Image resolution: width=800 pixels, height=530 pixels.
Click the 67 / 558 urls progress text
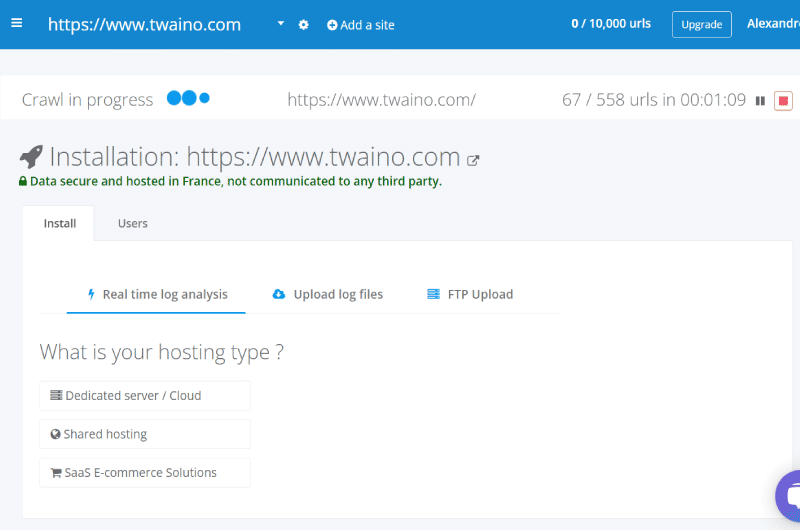pos(654,99)
